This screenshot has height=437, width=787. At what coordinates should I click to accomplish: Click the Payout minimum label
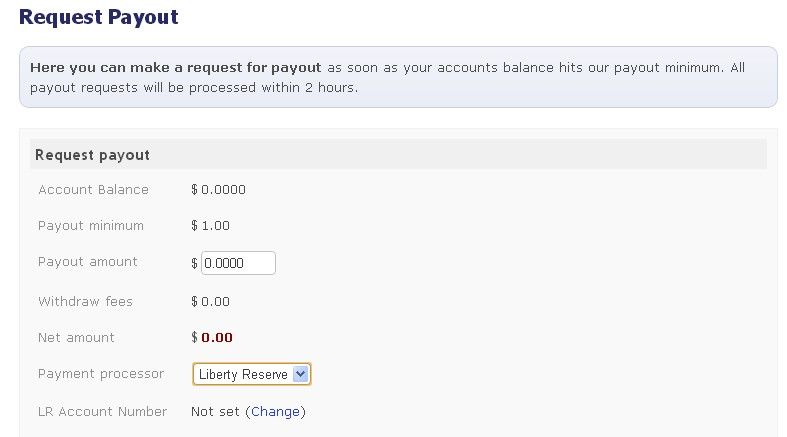(91, 226)
